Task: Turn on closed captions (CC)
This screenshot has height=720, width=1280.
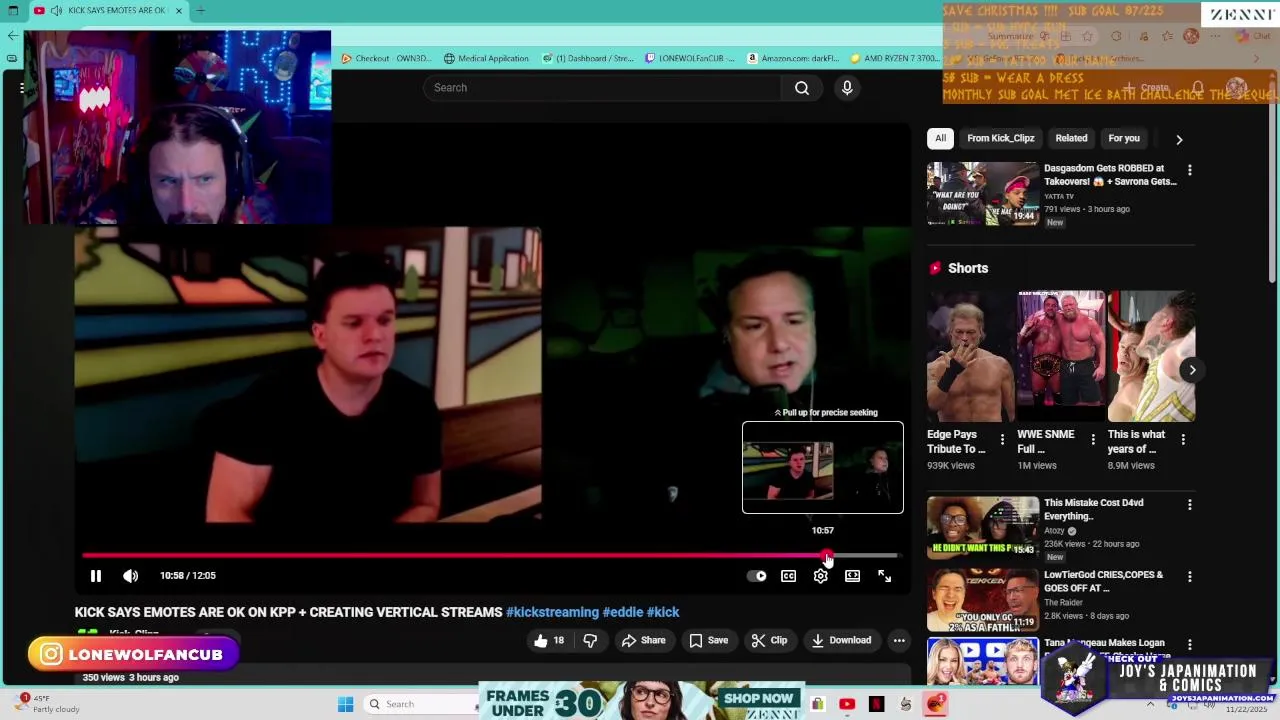Action: pos(789,576)
